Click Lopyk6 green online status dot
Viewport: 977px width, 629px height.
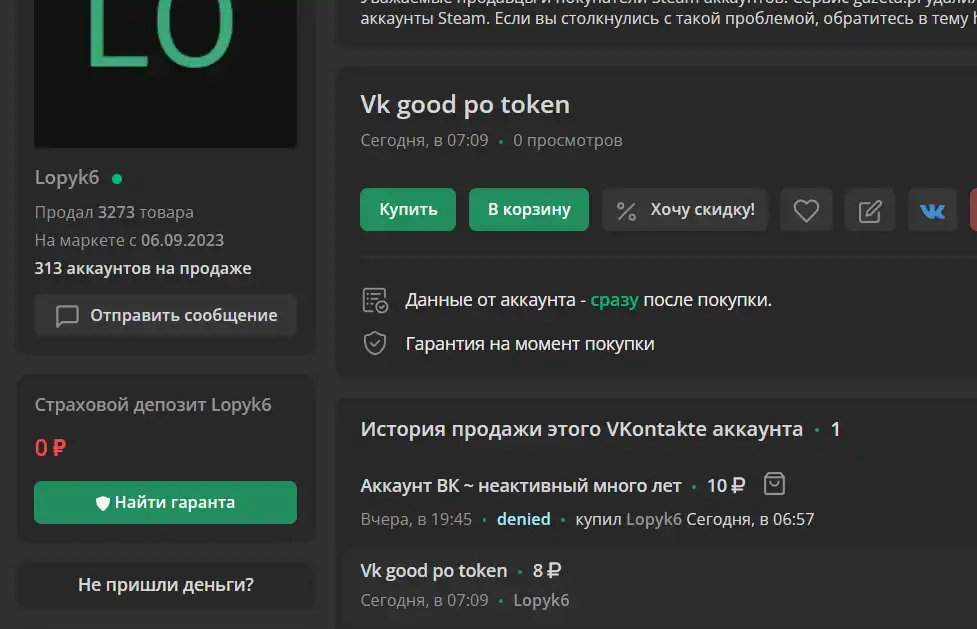tap(117, 179)
